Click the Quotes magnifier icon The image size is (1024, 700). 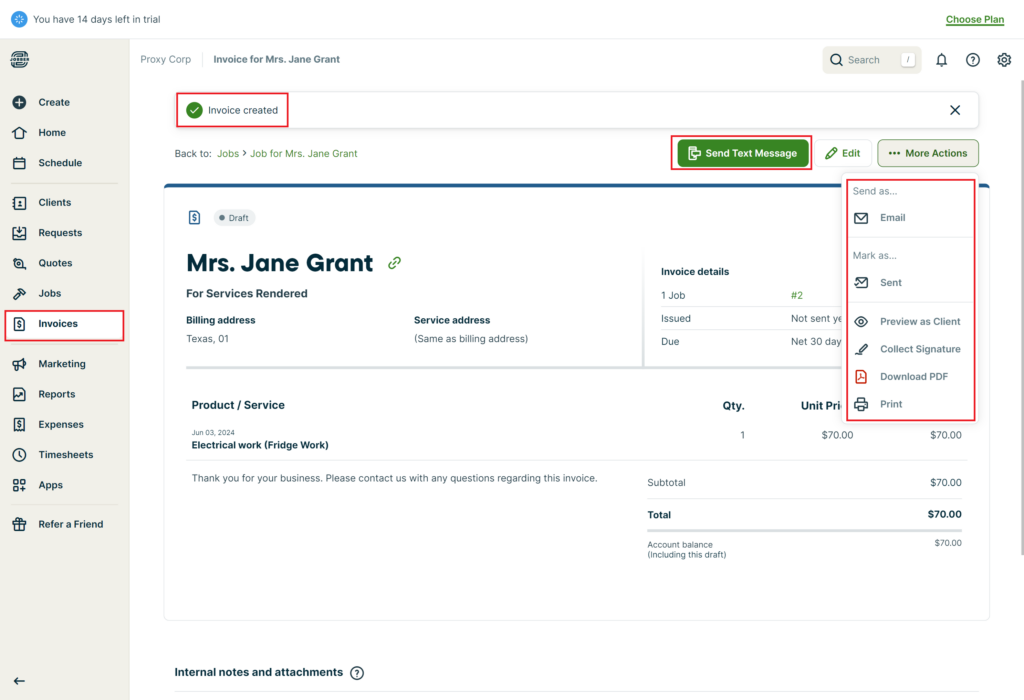[x=20, y=263]
